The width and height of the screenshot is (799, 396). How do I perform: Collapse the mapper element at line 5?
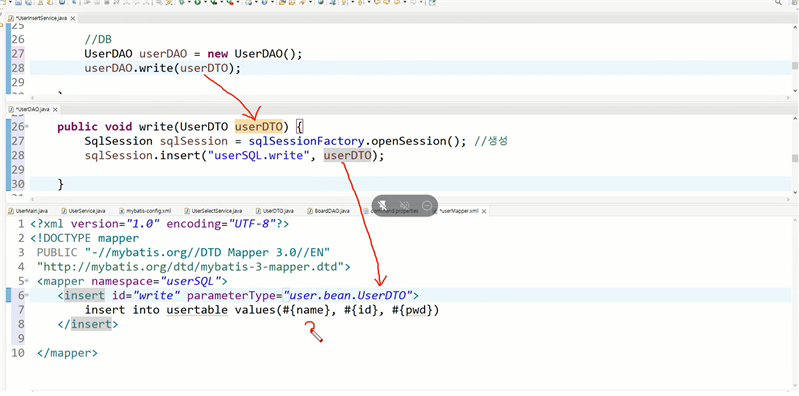tap(27, 281)
